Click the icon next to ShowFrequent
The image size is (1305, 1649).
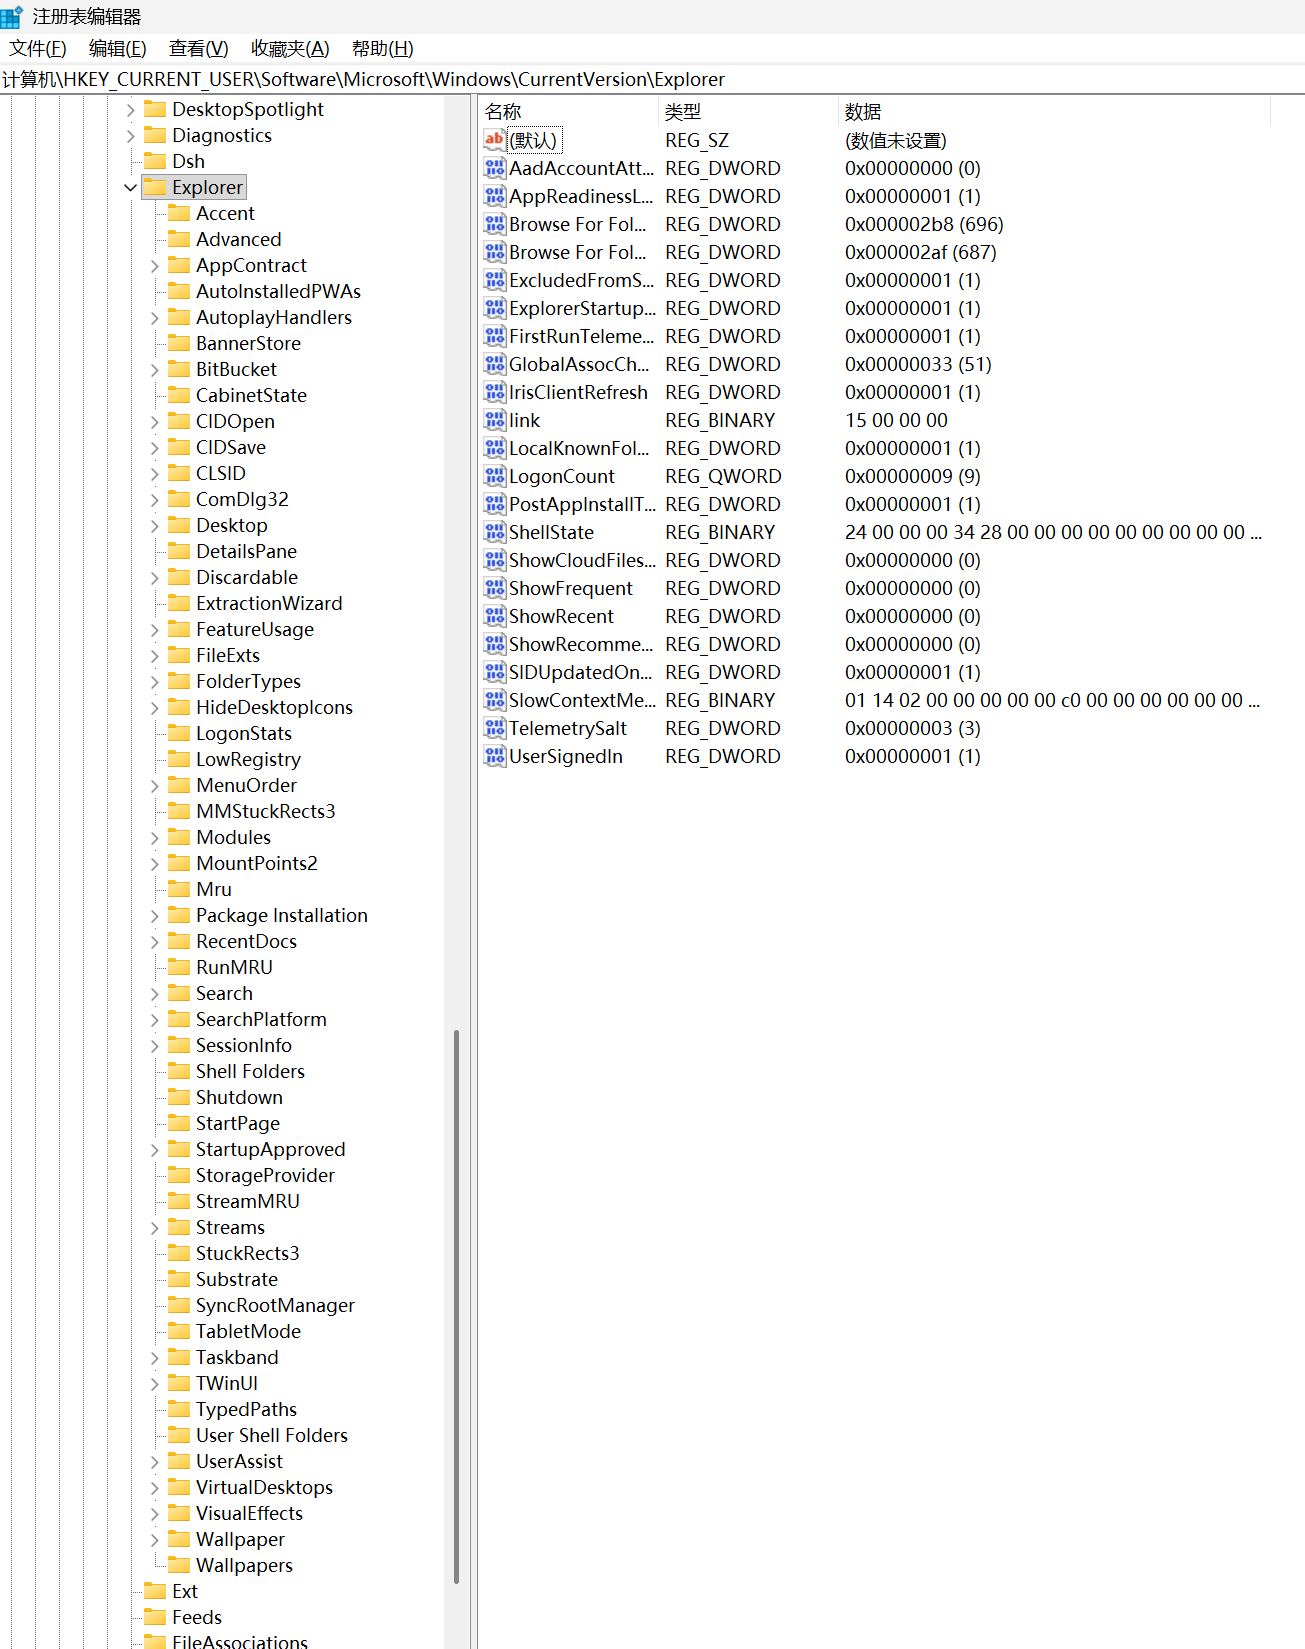tap(495, 588)
